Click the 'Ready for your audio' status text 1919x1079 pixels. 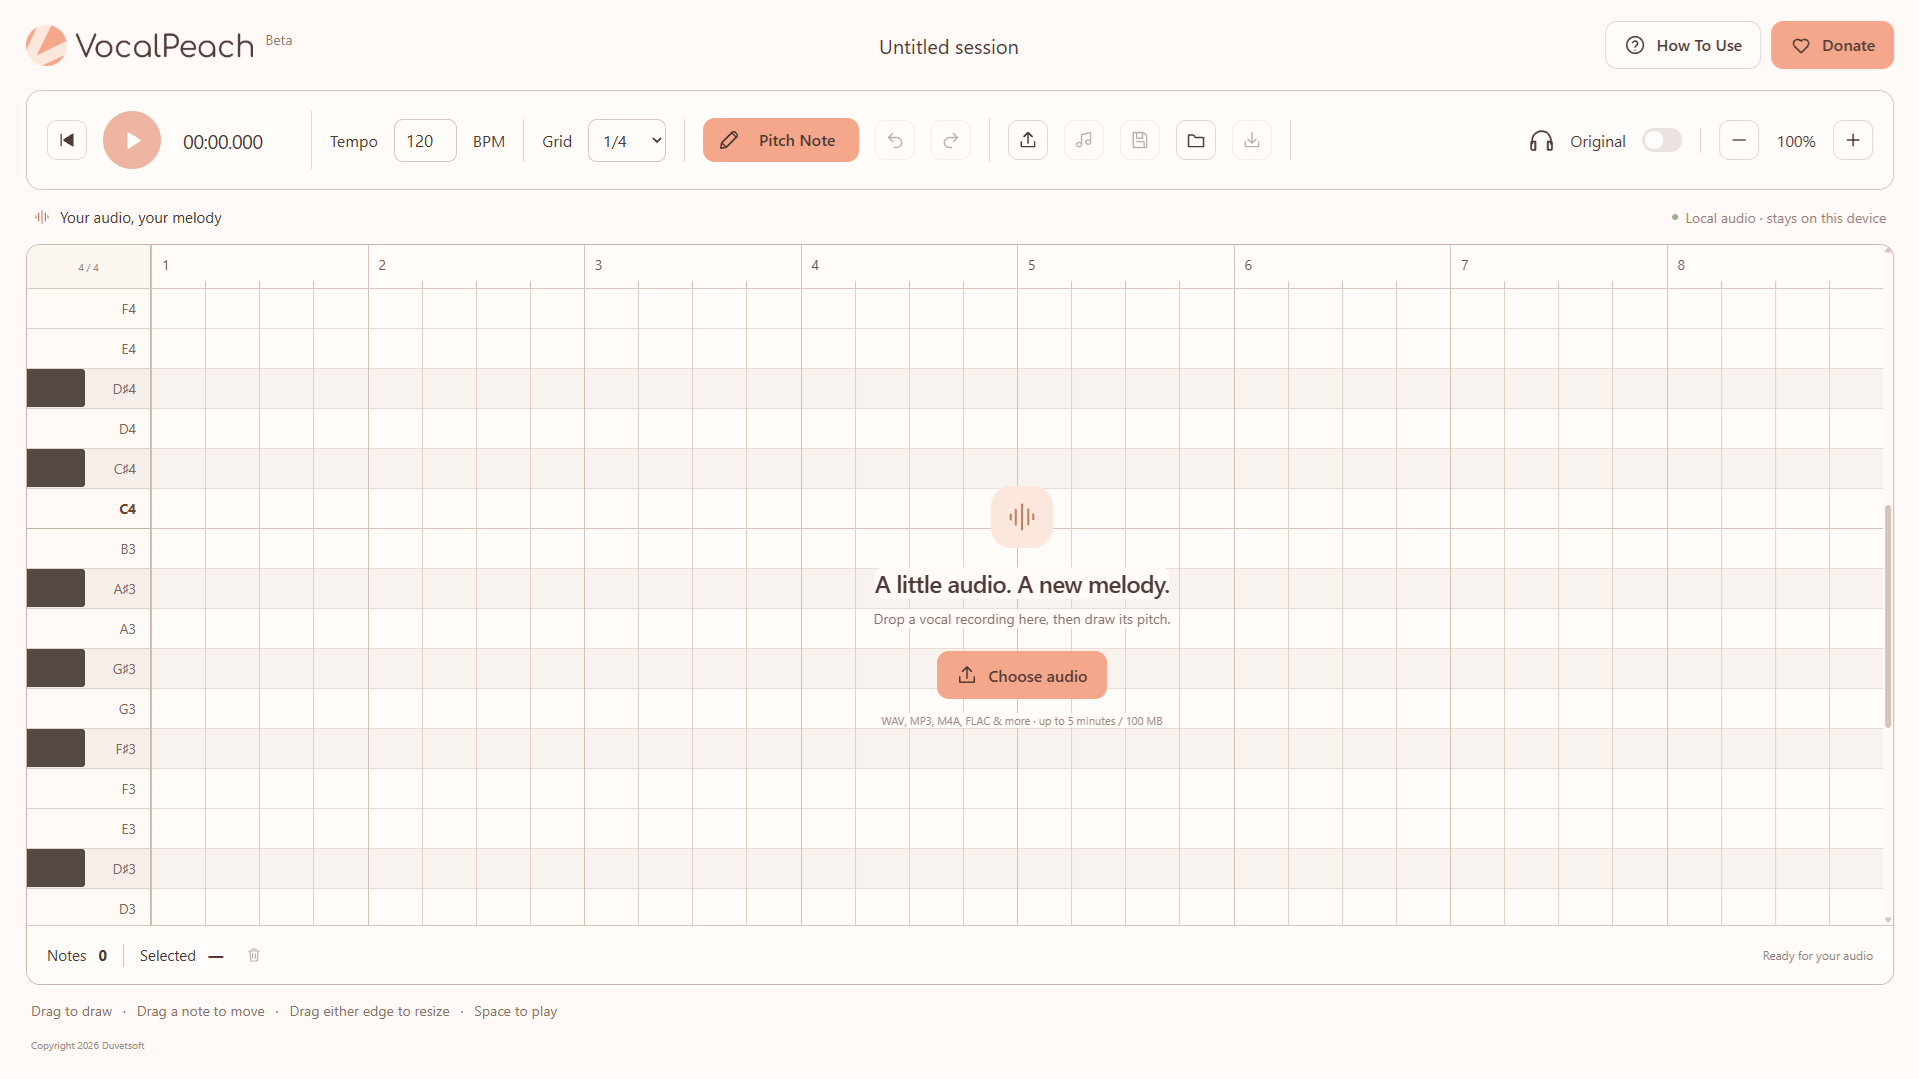click(x=1817, y=956)
